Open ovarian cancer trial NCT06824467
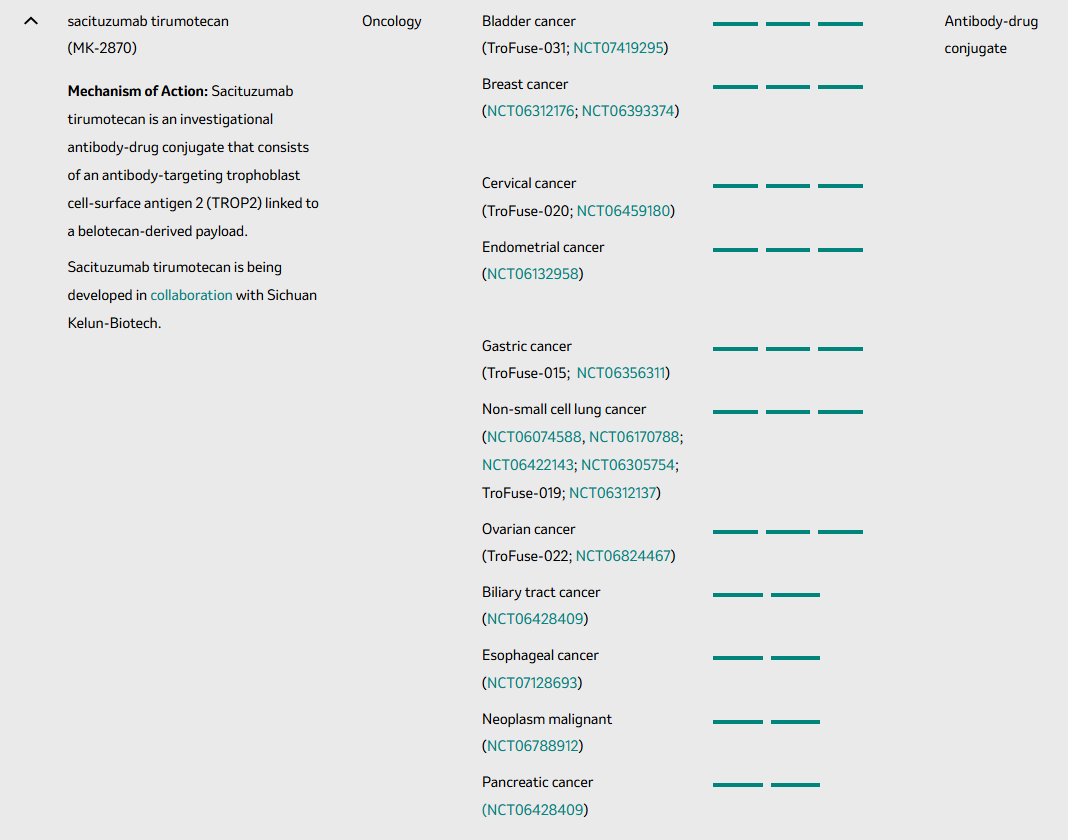1068x840 pixels. click(623, 556)
